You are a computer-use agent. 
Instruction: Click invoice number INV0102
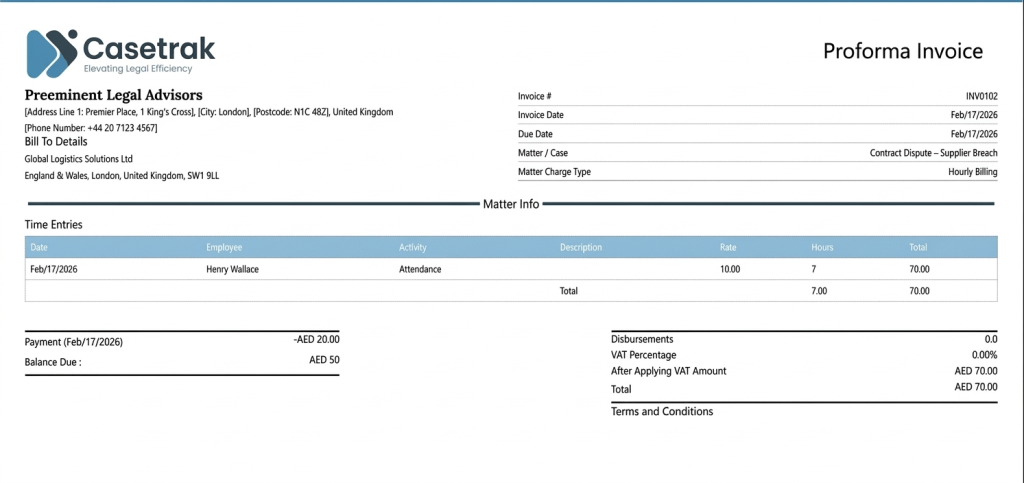click(981, 96)
